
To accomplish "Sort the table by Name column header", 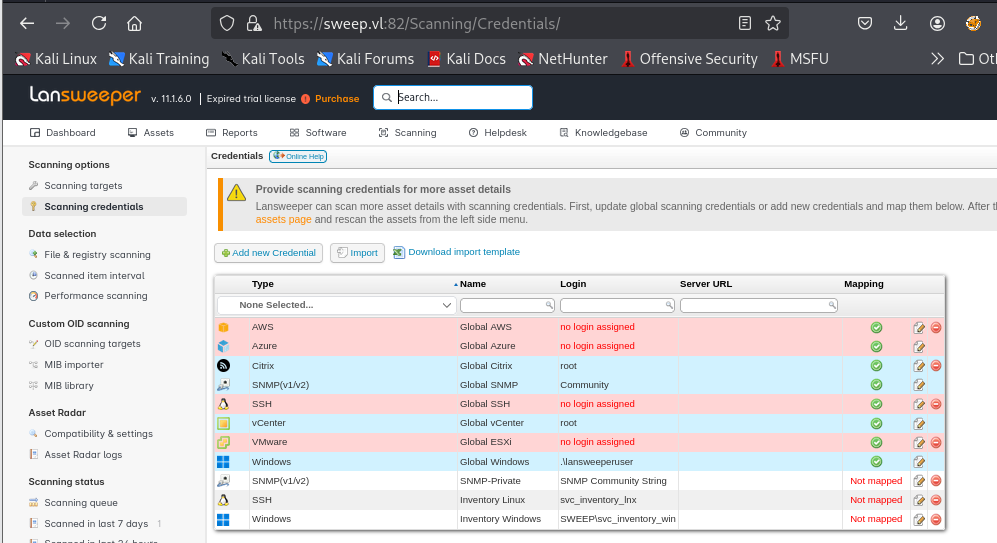I will 473,284.
